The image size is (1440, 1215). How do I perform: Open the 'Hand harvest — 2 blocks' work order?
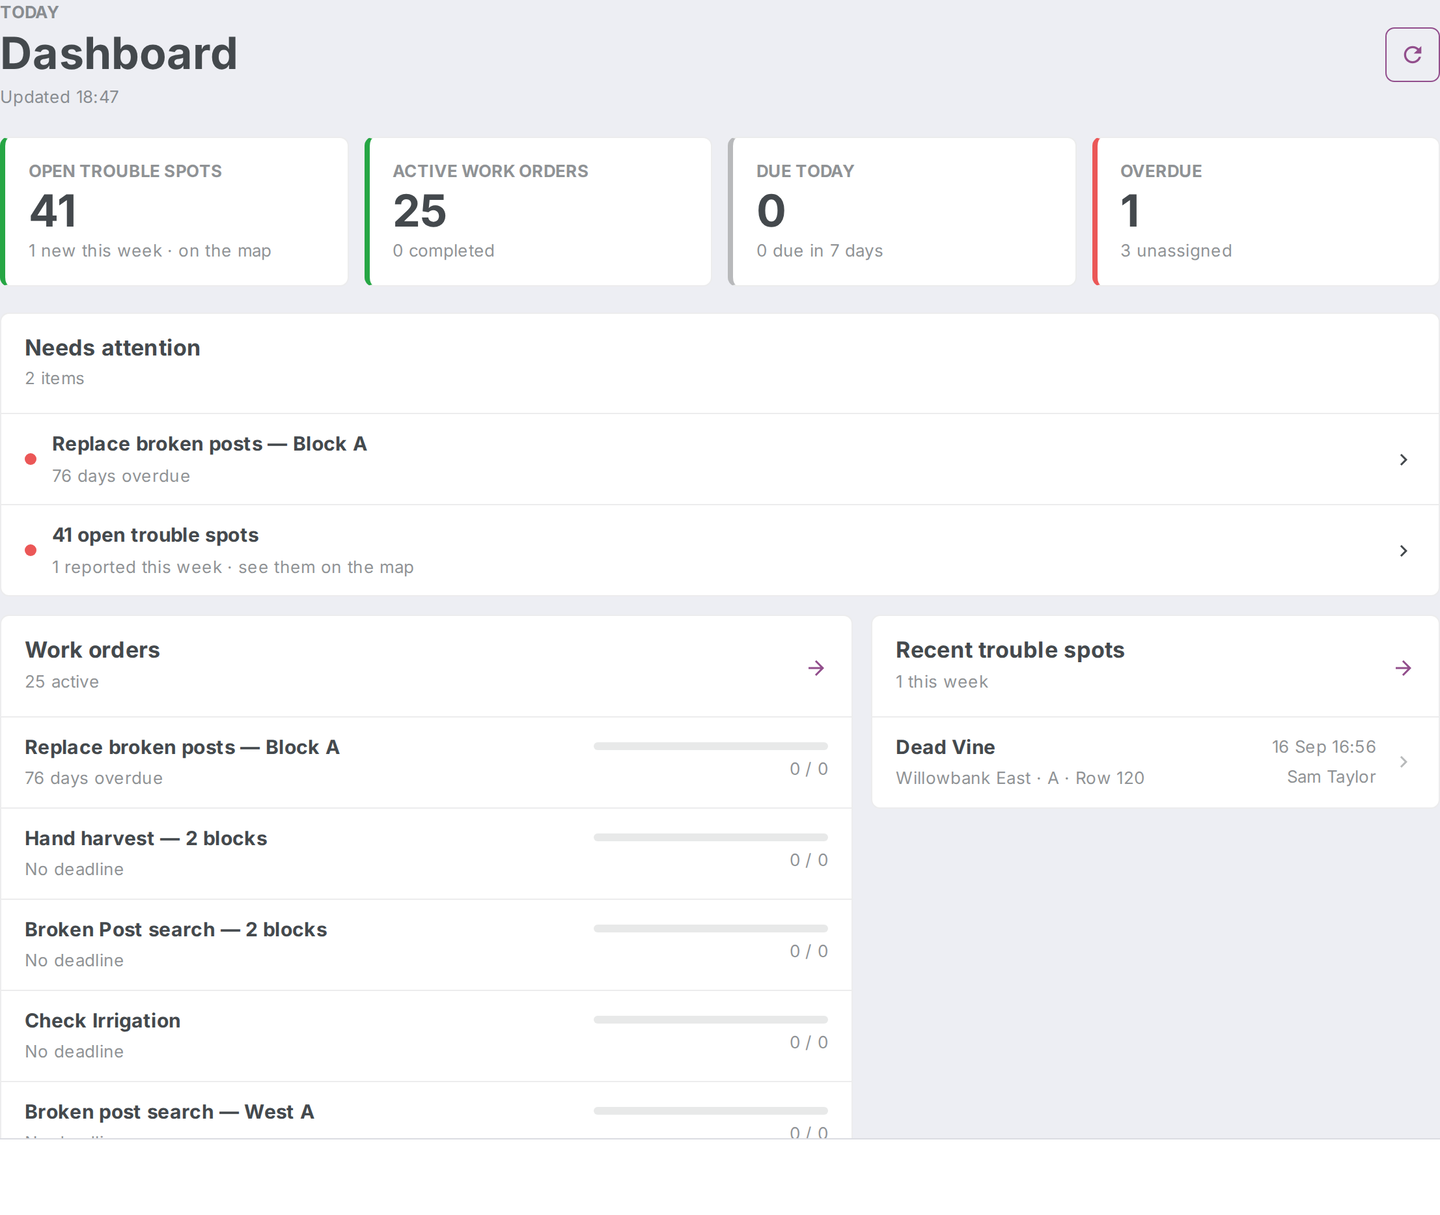(426, 853)
